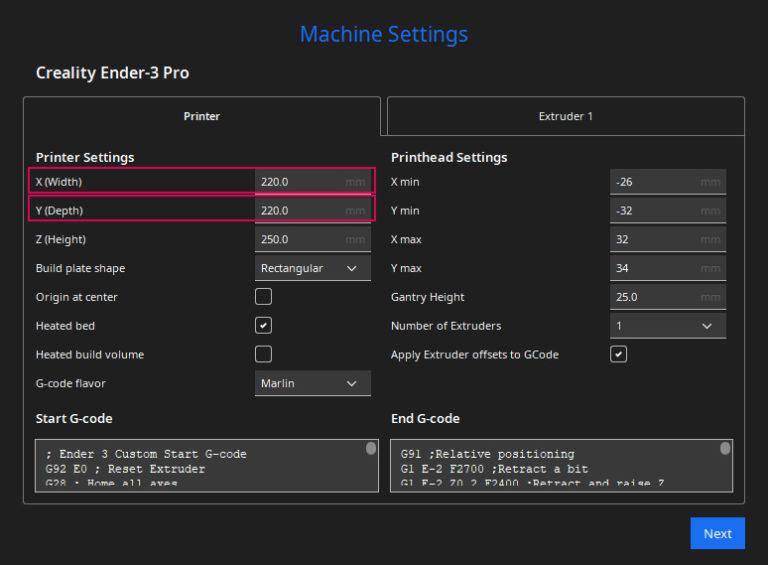768x565 pixels.
Task: Click the G-code flavor label
Action: pos(71,383)
